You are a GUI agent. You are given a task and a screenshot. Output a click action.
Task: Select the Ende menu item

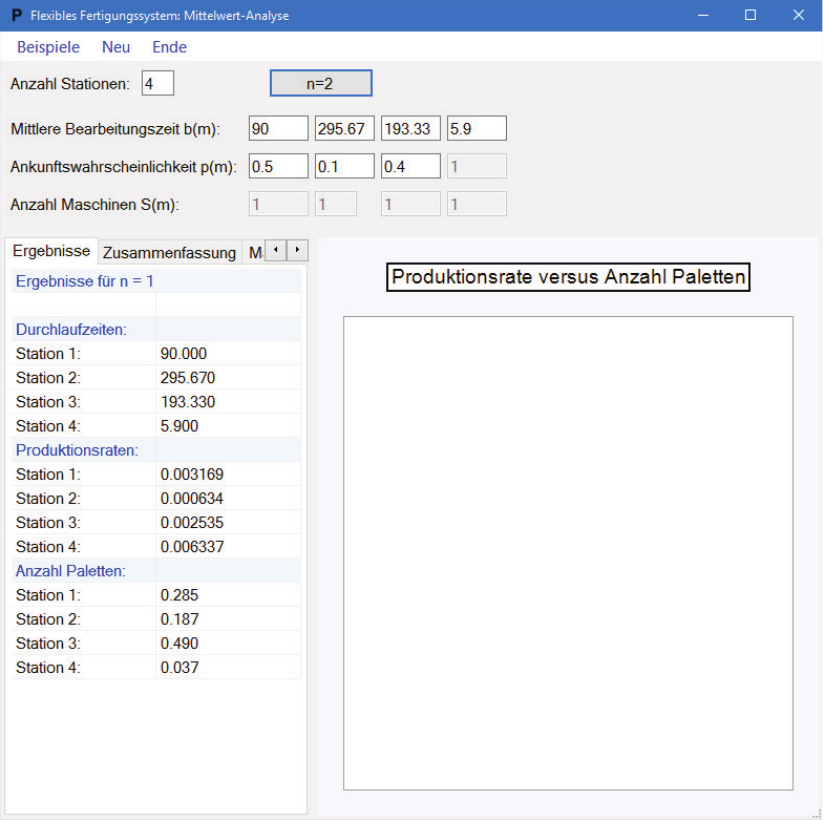[x=169, y=47]
